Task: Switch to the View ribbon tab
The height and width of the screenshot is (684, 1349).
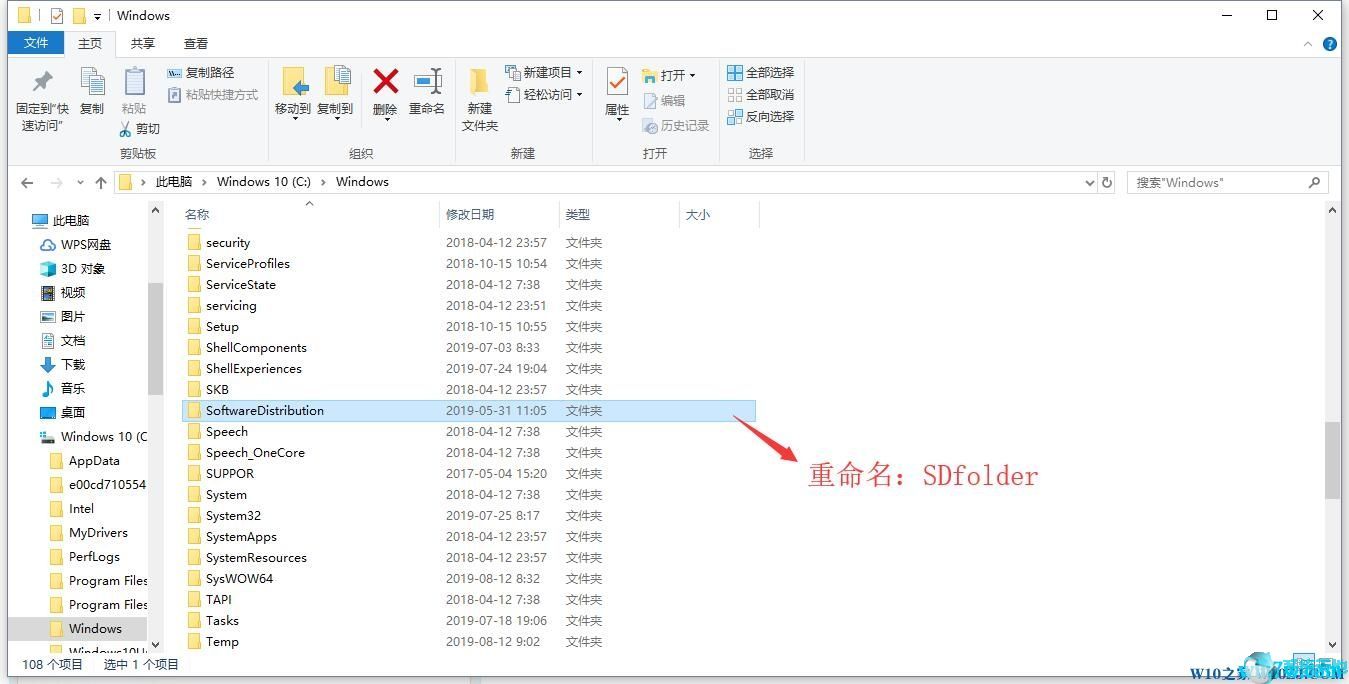Action: pos(196,43)
